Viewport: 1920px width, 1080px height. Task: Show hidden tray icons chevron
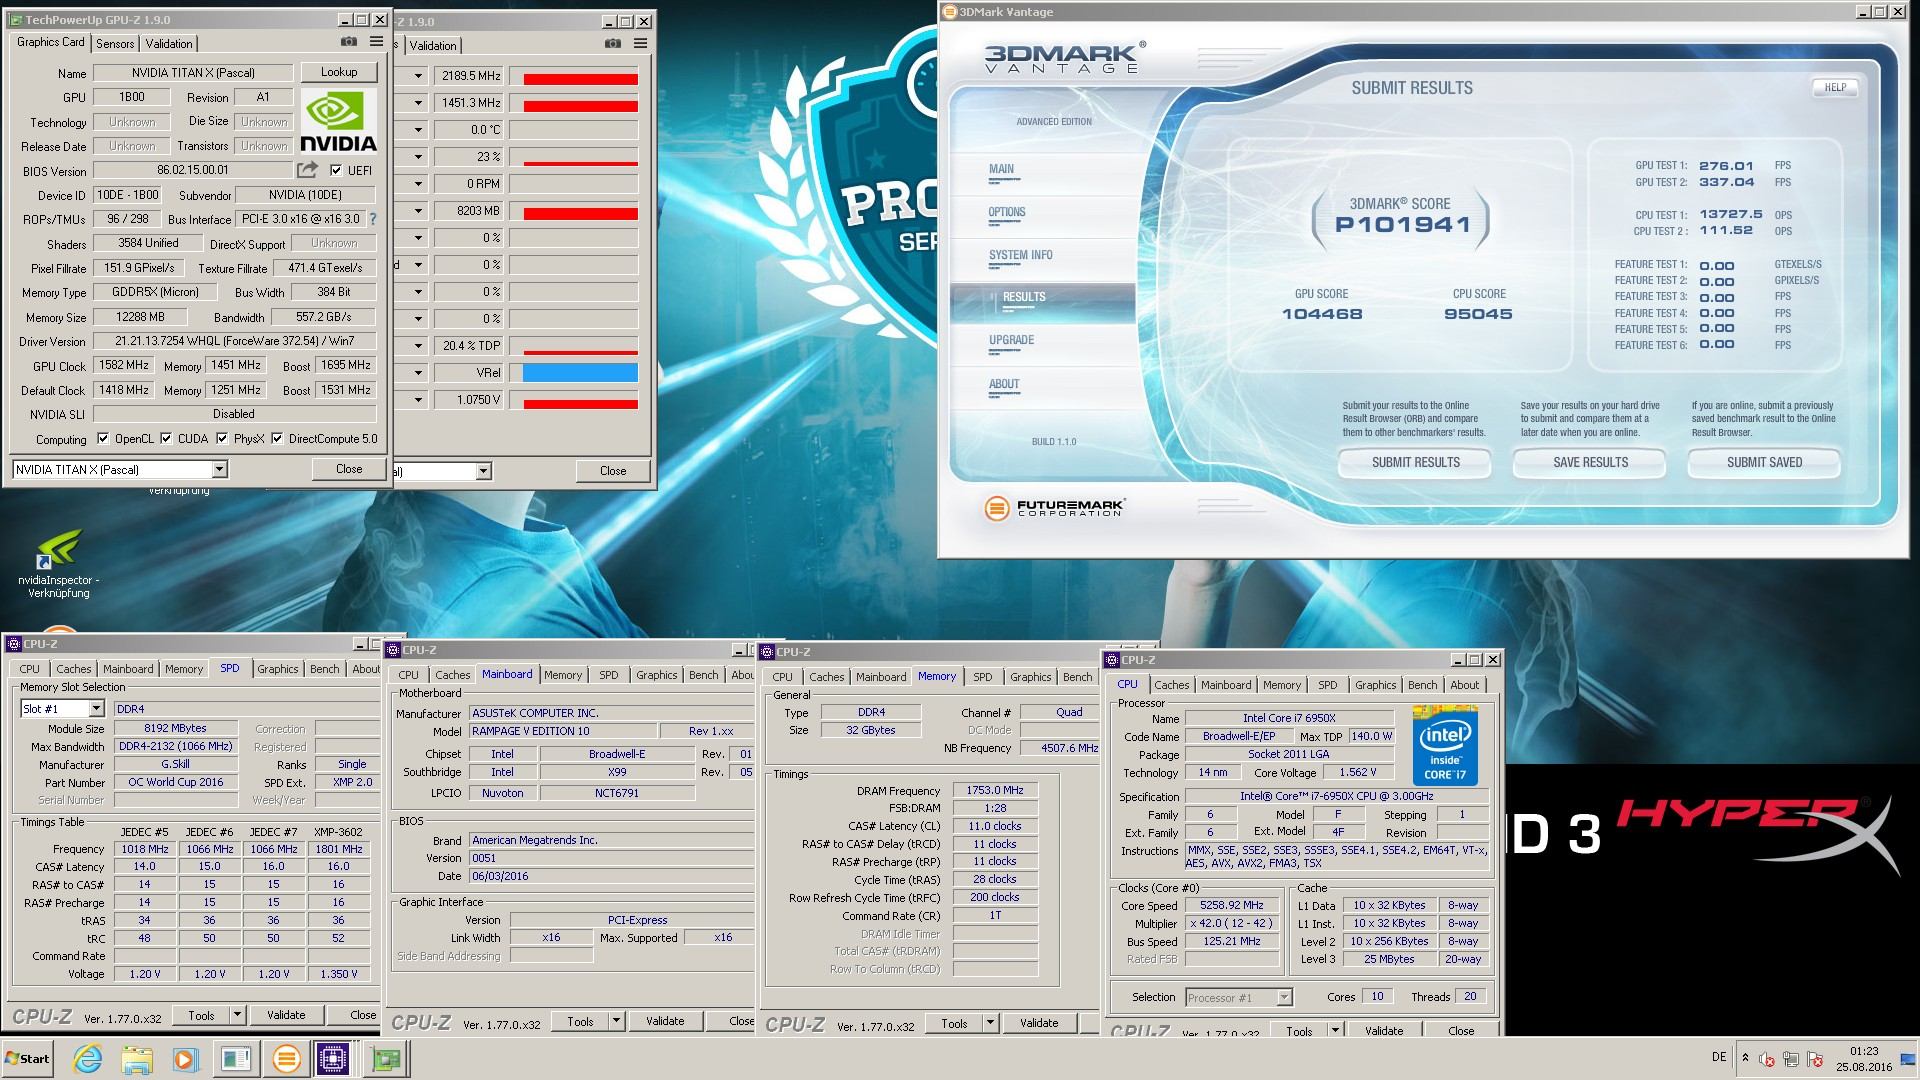[1745, 1058]
